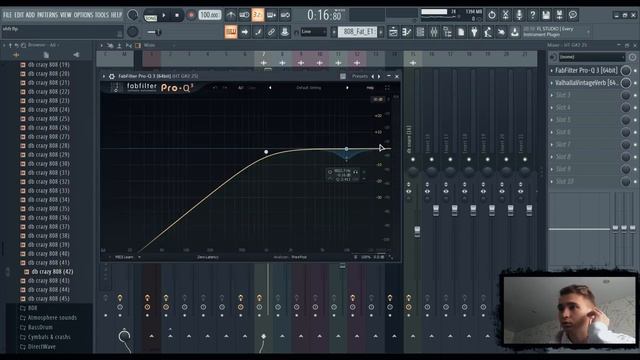The width and height of the screenshot is (640, 360).
Task: Expand the 'Atmosphere sounds' folder
Action: [52, 318]
